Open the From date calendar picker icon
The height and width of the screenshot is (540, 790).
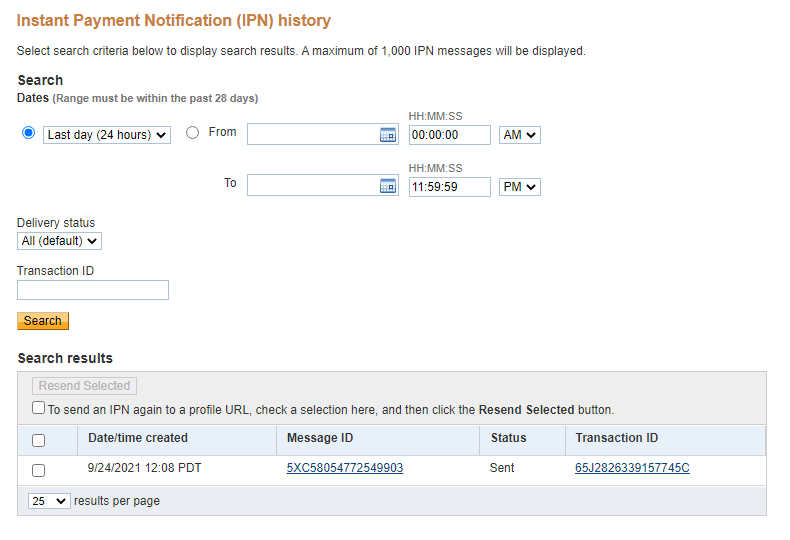[388, 135]
